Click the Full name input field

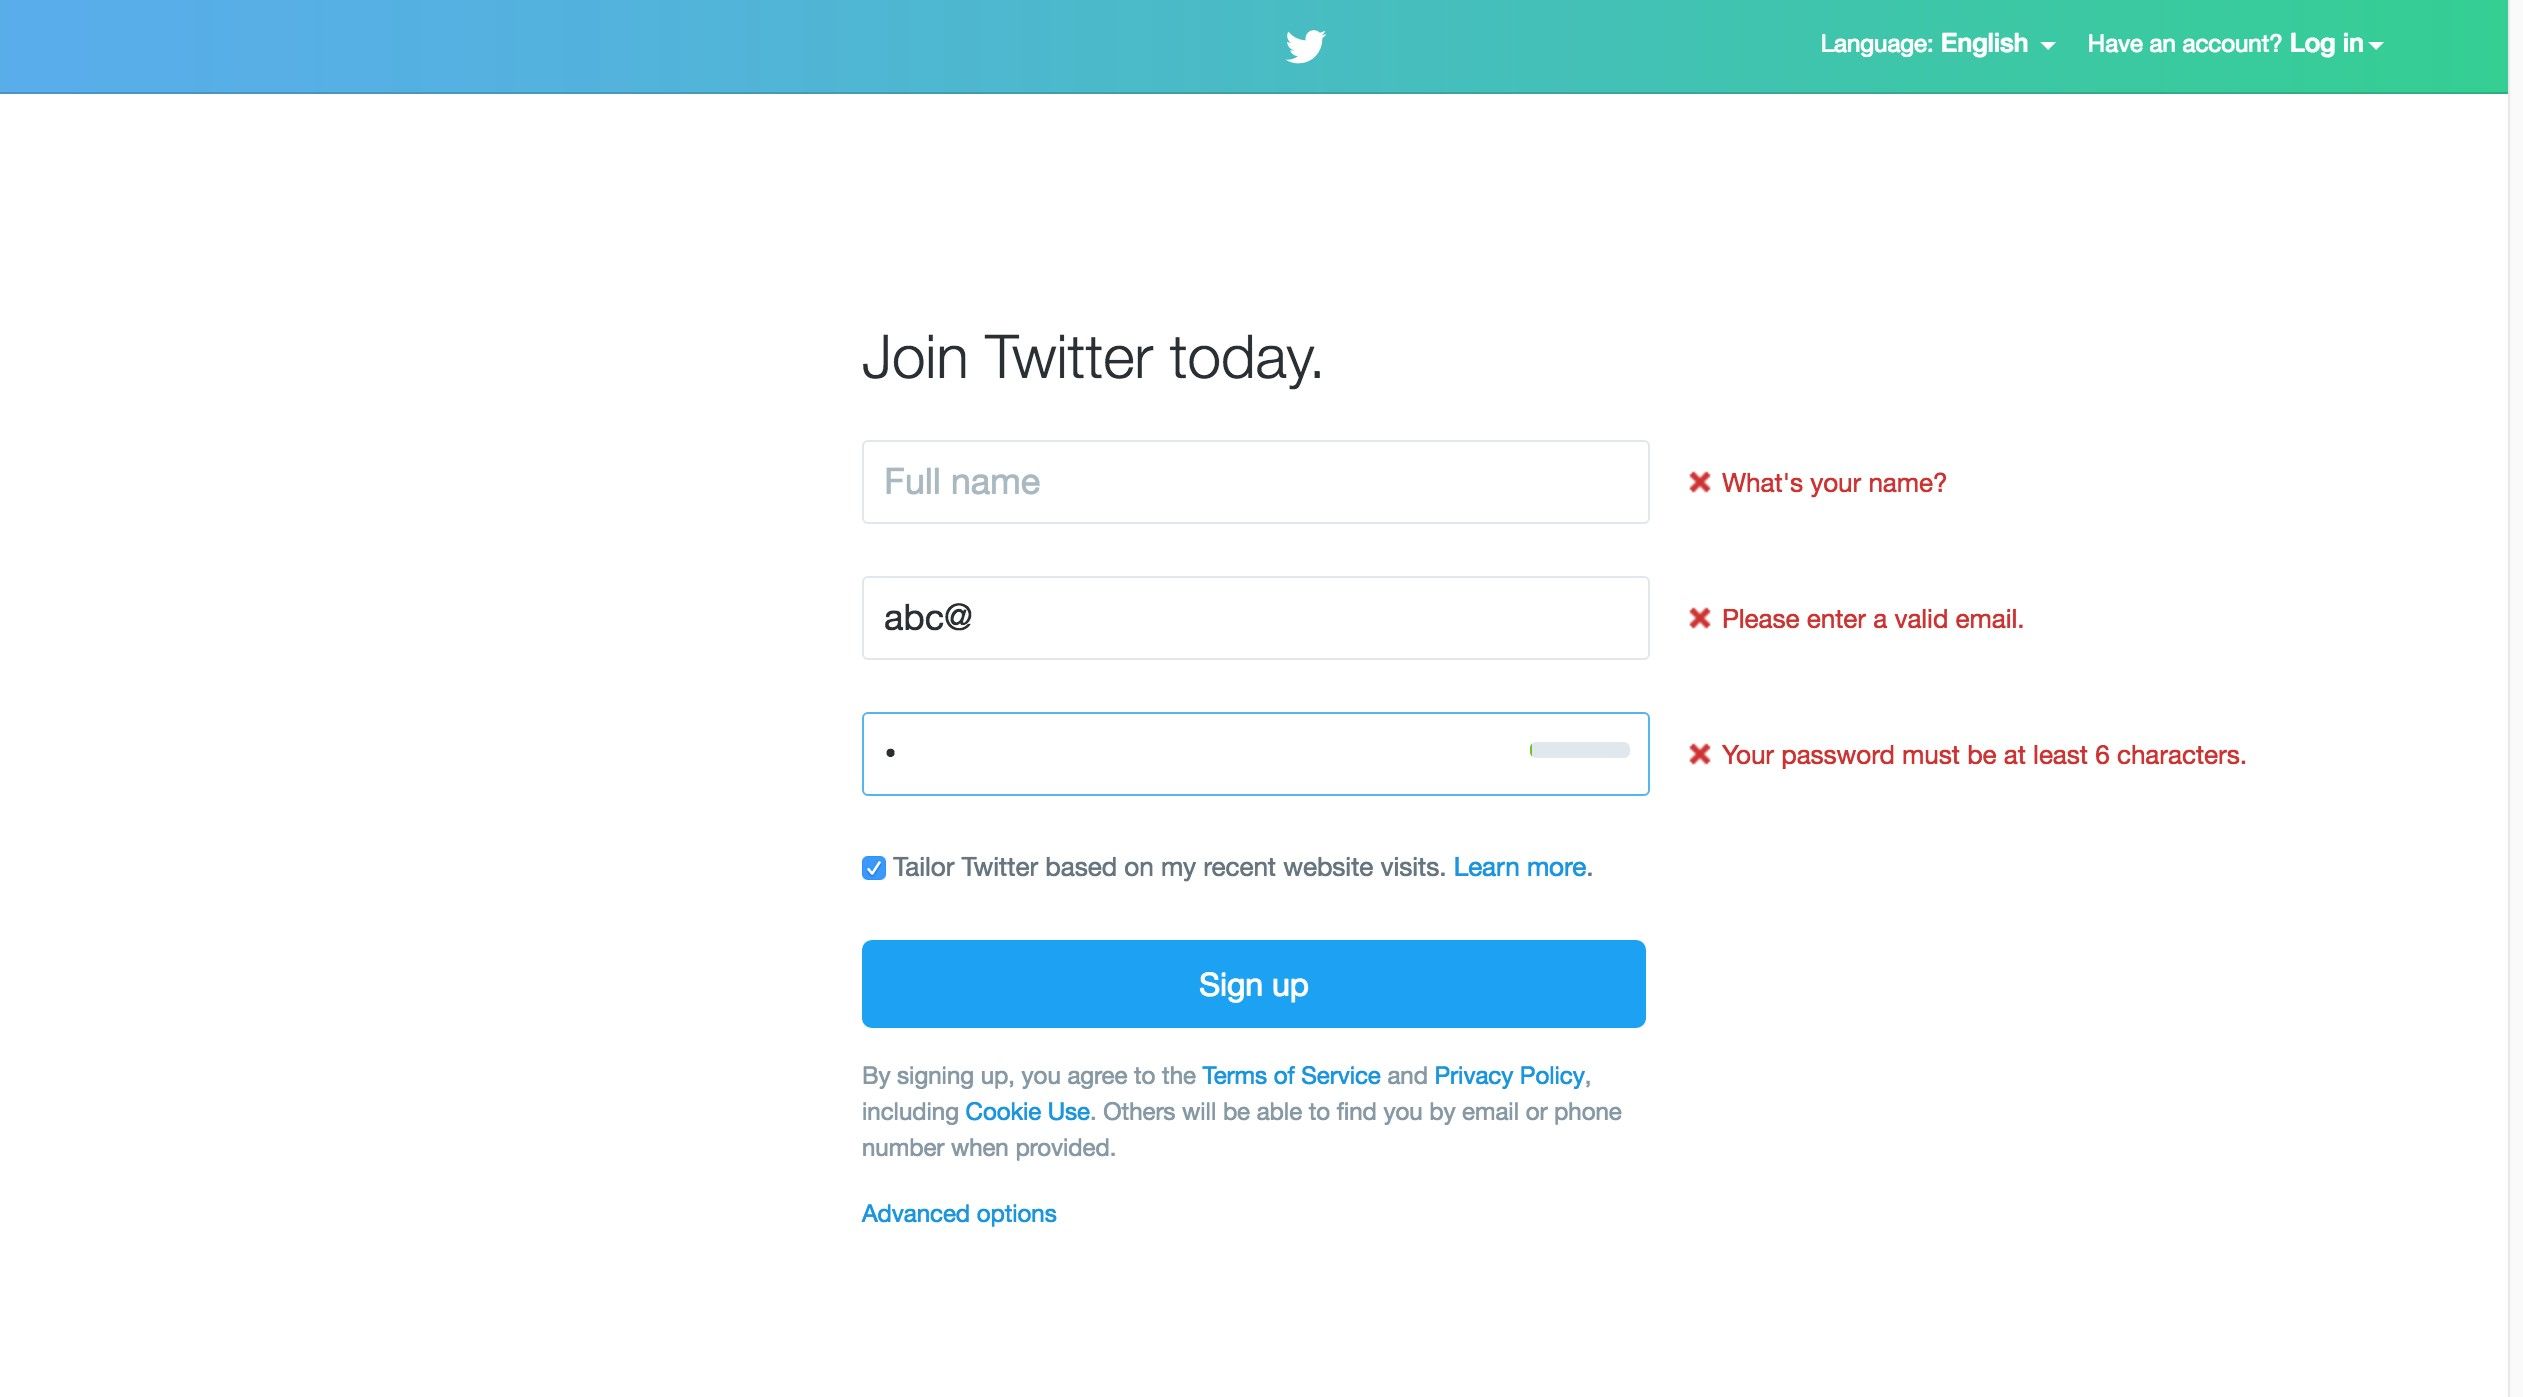(1254, 480)
